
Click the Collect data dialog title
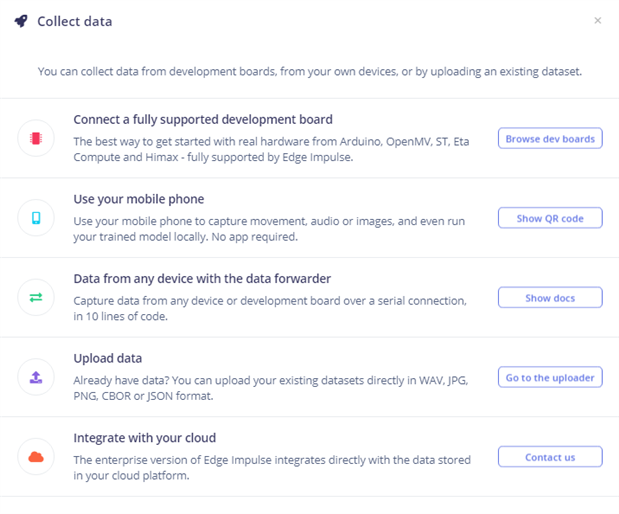pyautogui.click(x=75, y=21)
